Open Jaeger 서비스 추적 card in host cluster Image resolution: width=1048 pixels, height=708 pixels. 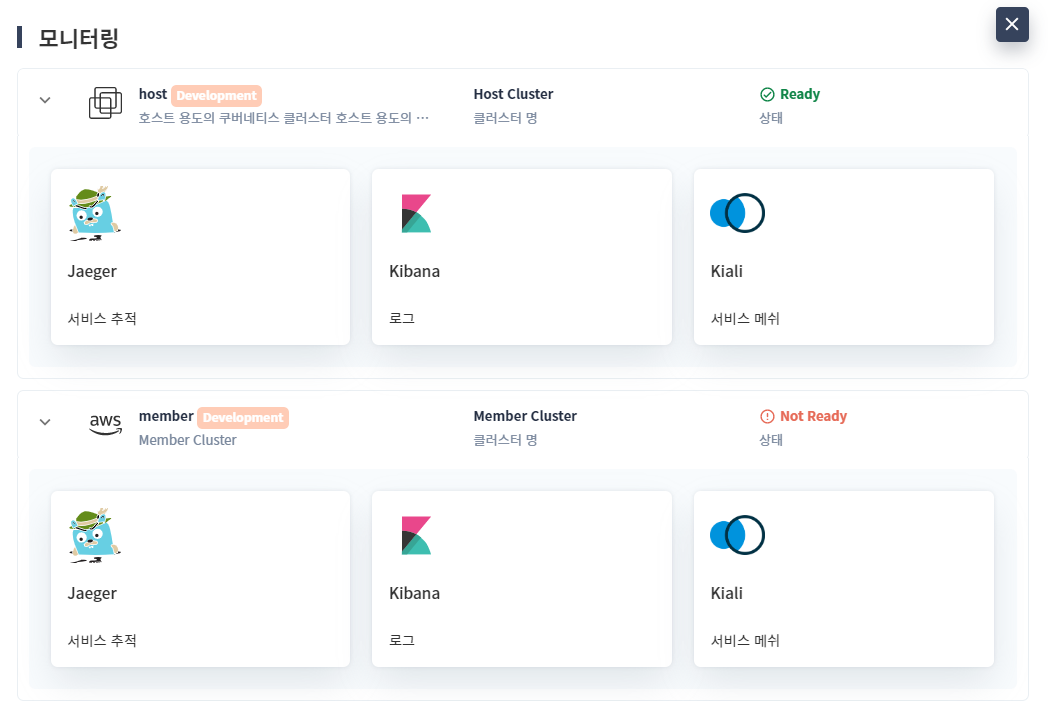[x=201, y=257]
